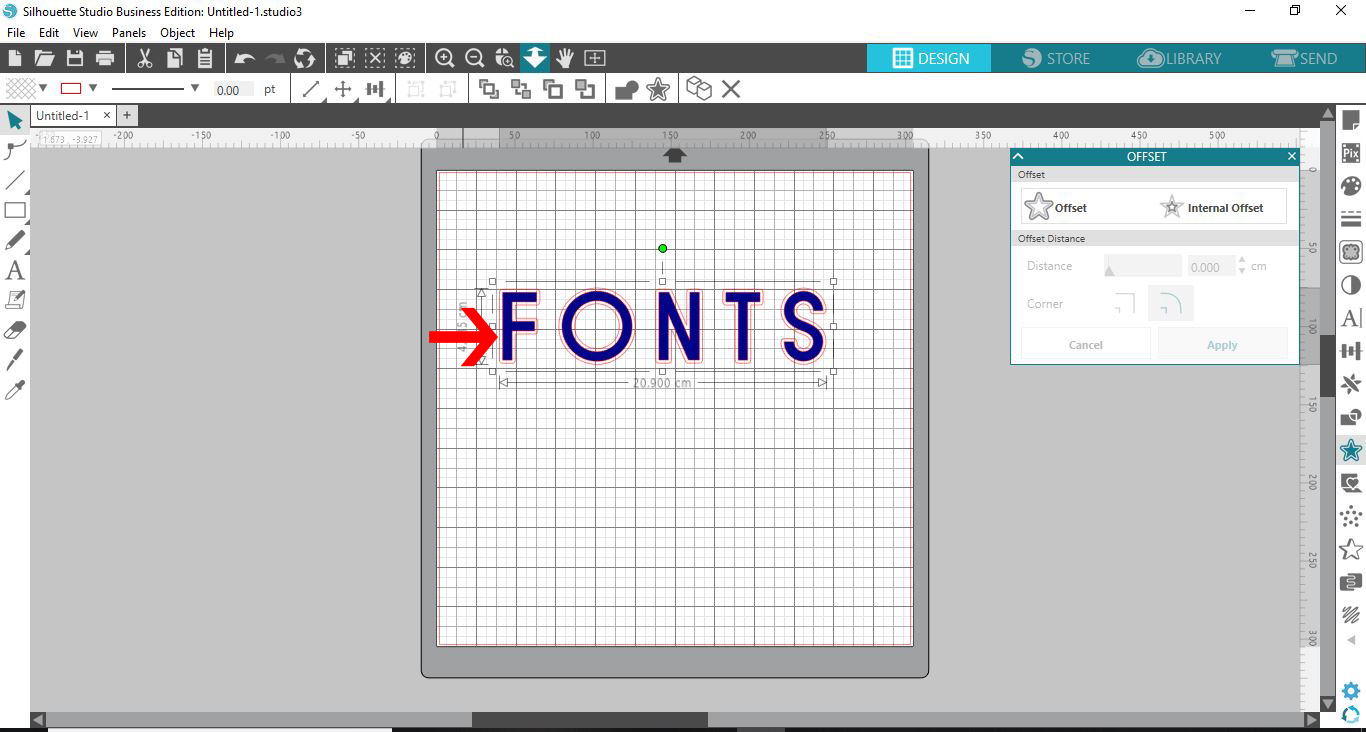
Task: Open the Panels menu
Action: [x=129, y=33]
